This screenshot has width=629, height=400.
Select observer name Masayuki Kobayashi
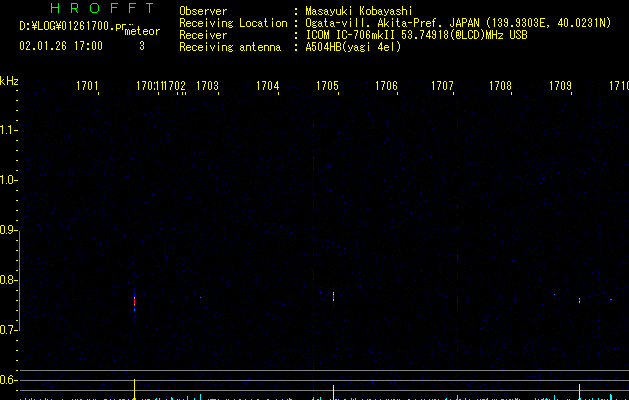tap(359, 11)
